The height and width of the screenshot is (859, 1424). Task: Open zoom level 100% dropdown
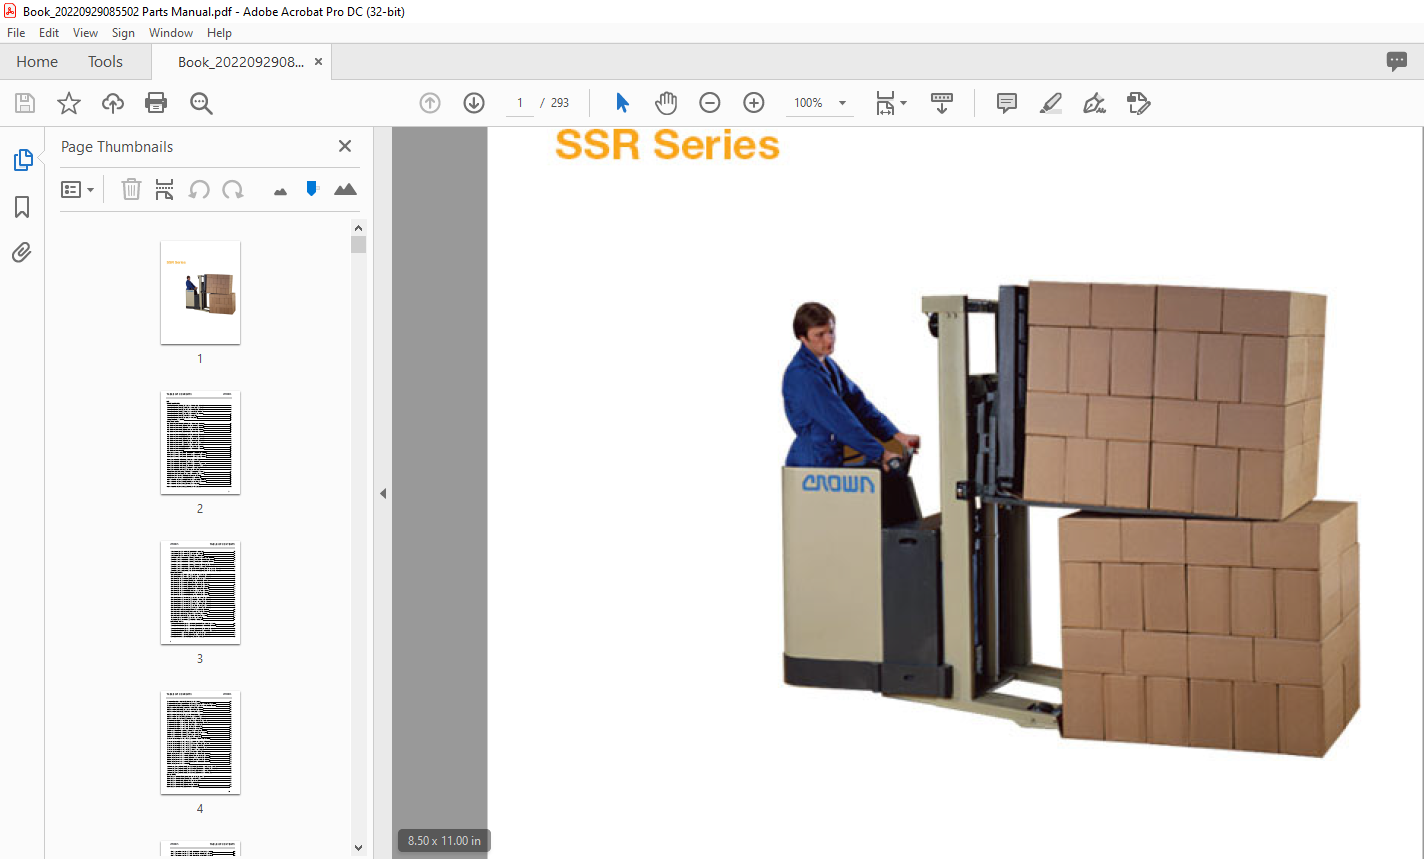820,103
